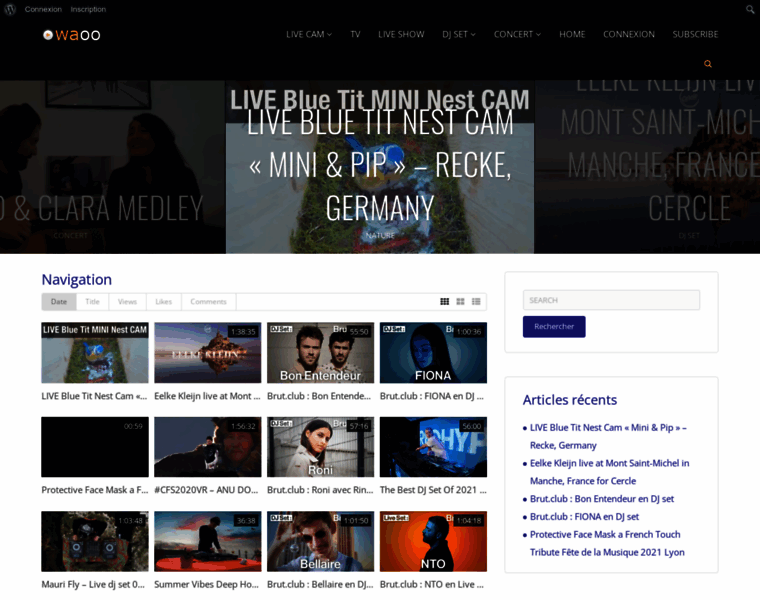This screenshot has width=760, height=600.
Task: Open Summer Vibes 36:38 thumbnail
Action: coord(207,541)
